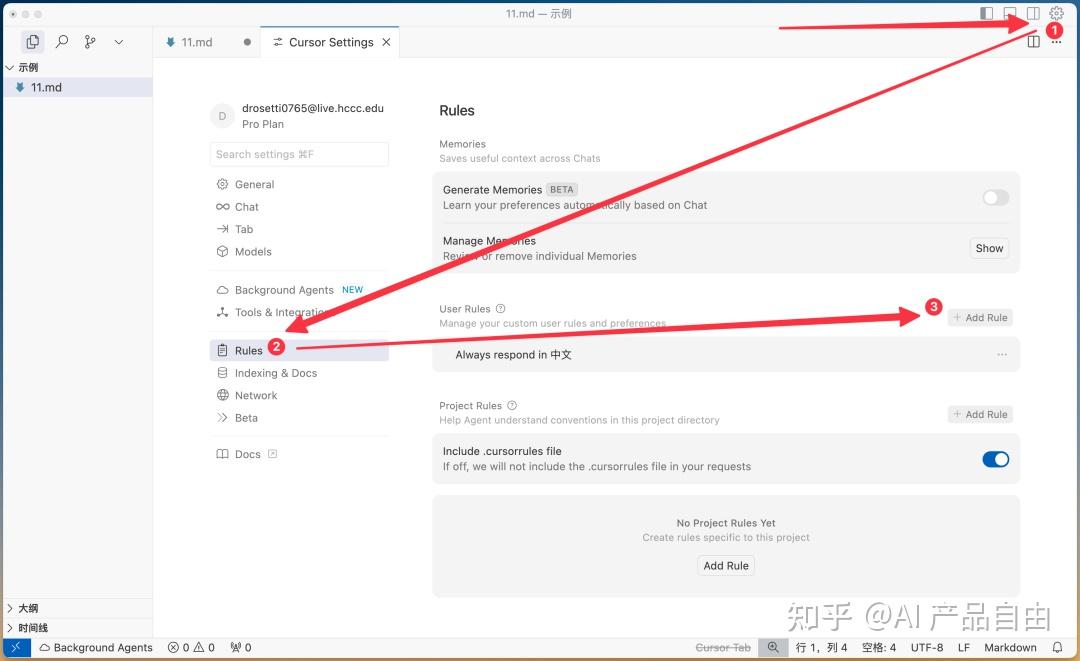Show errors and warnings count
The width and height of the screenshot is (1080, 661).
click(191, 648)
